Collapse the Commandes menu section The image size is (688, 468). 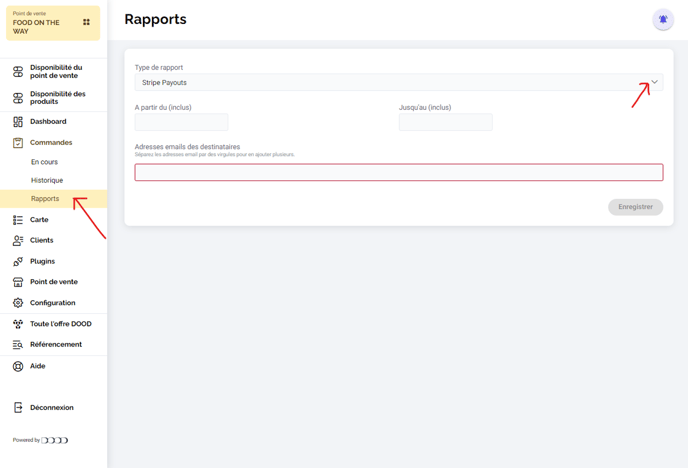50,143
